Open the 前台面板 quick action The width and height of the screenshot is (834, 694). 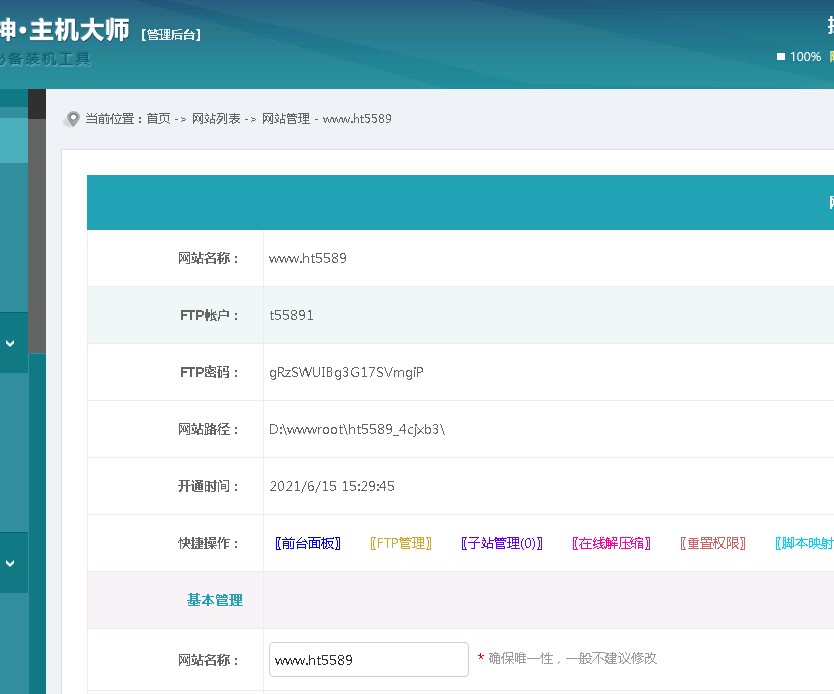pos(308,544)
